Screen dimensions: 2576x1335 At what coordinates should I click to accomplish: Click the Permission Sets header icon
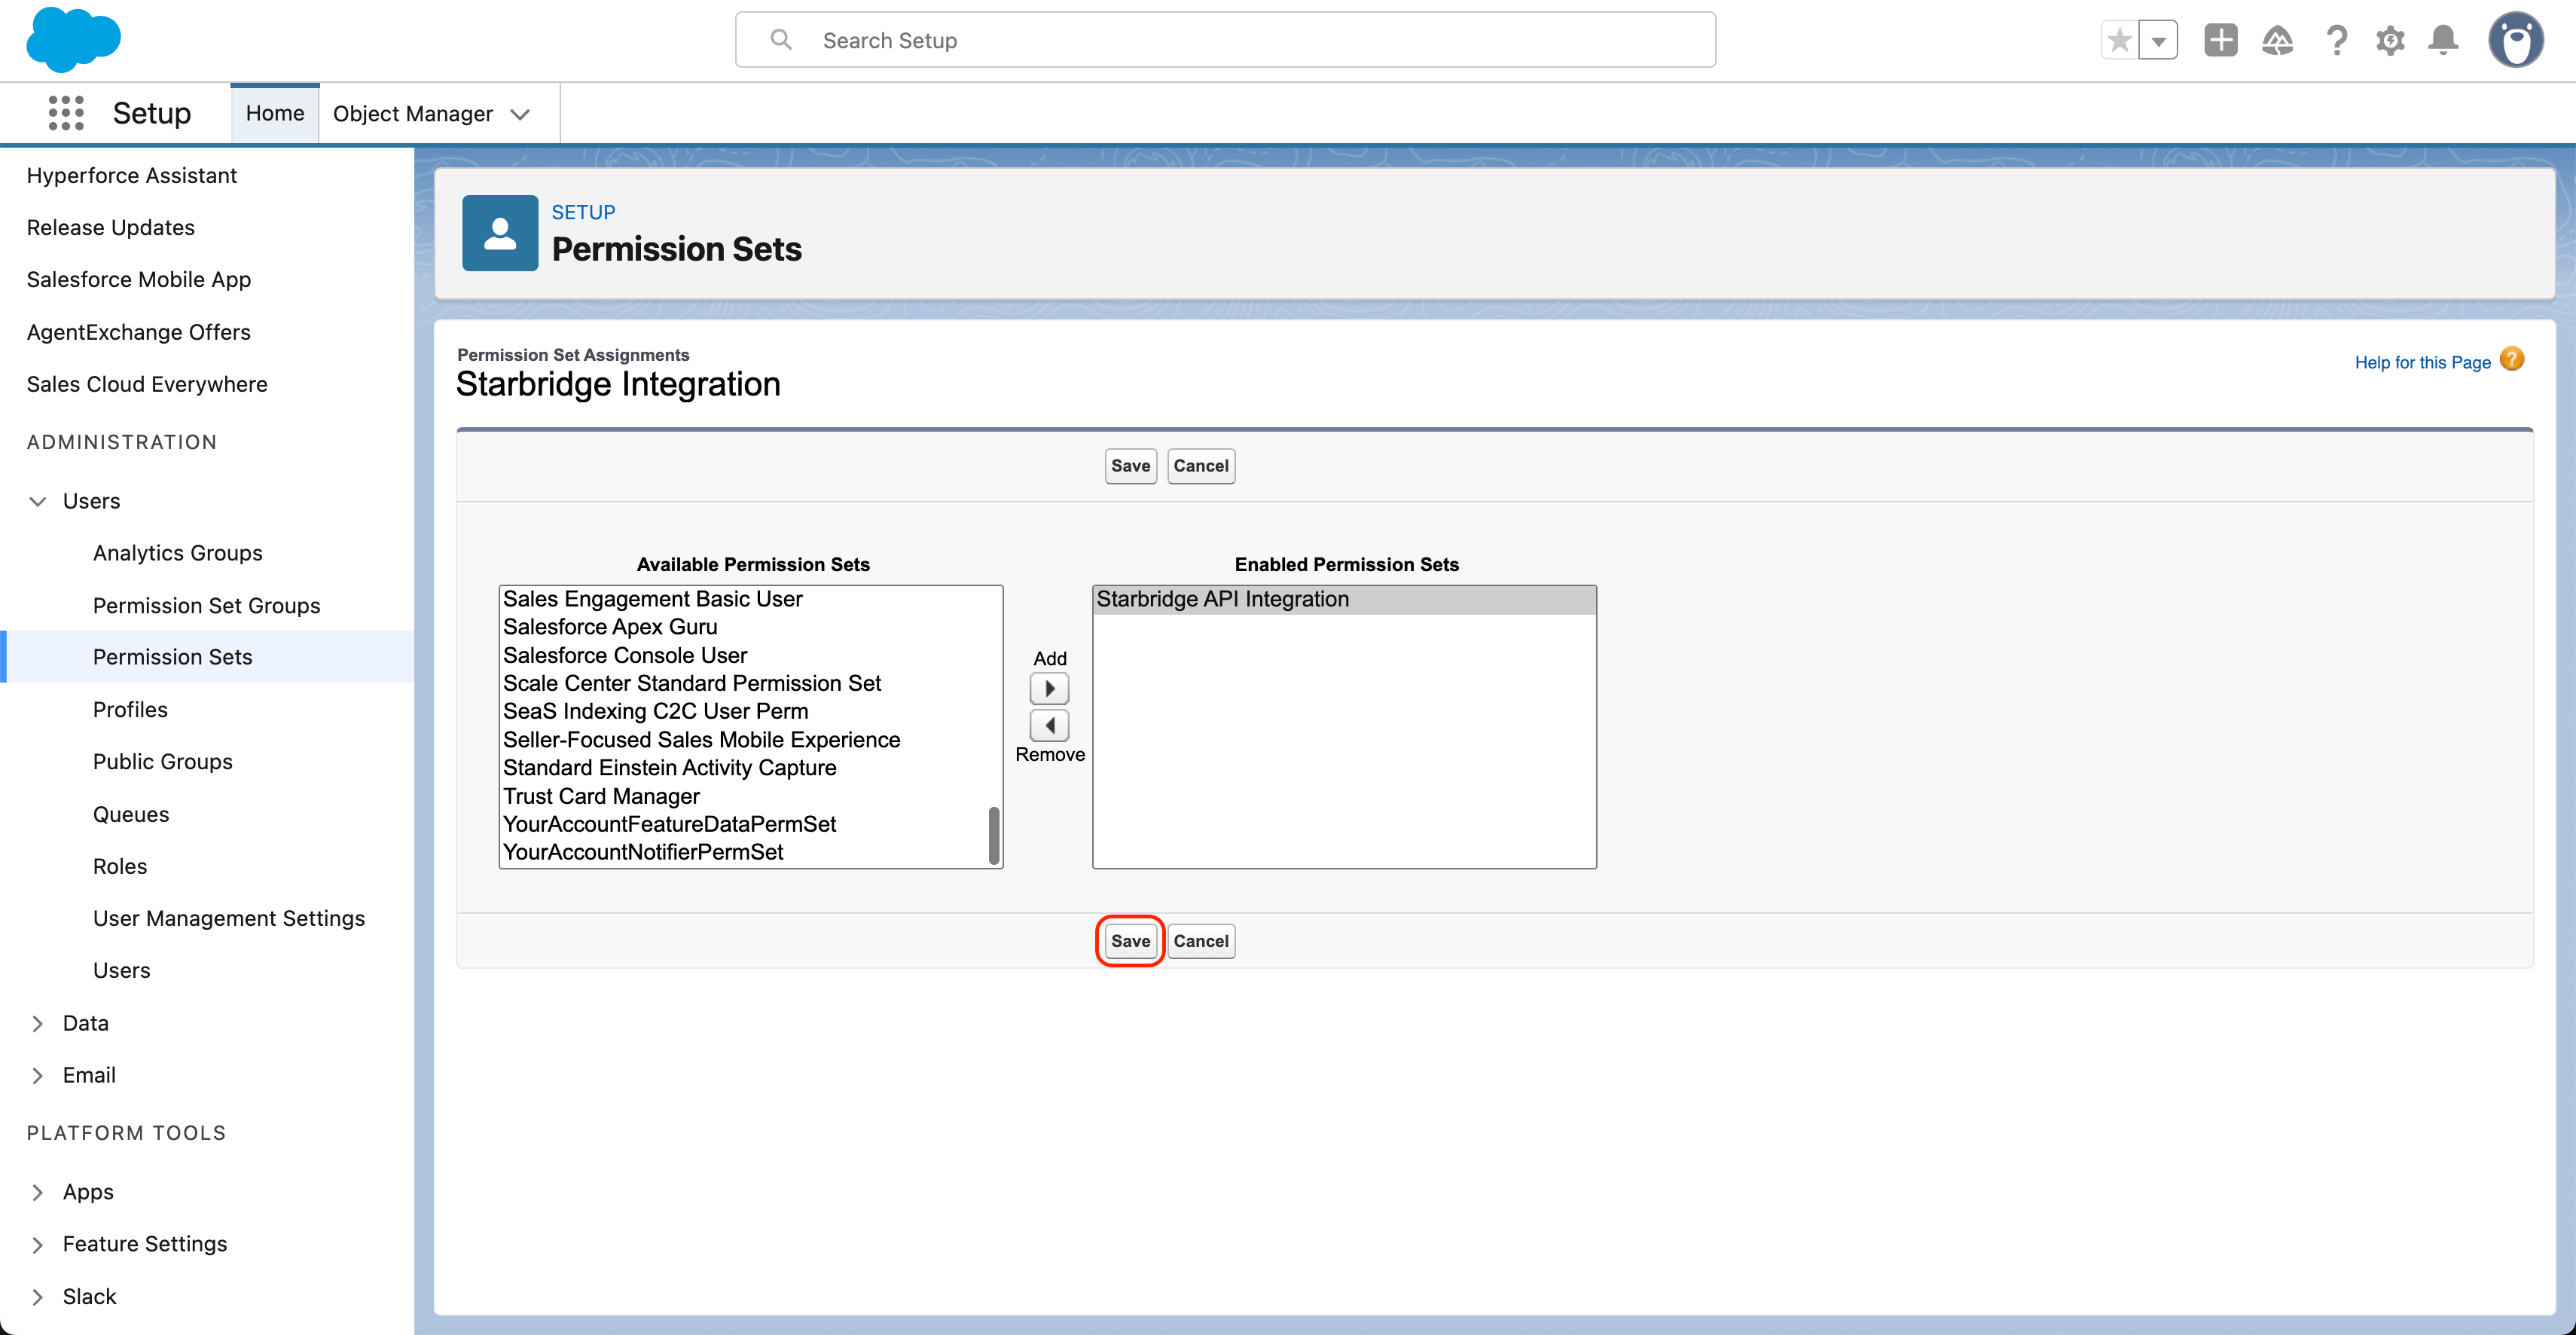(x=500, y=233)
